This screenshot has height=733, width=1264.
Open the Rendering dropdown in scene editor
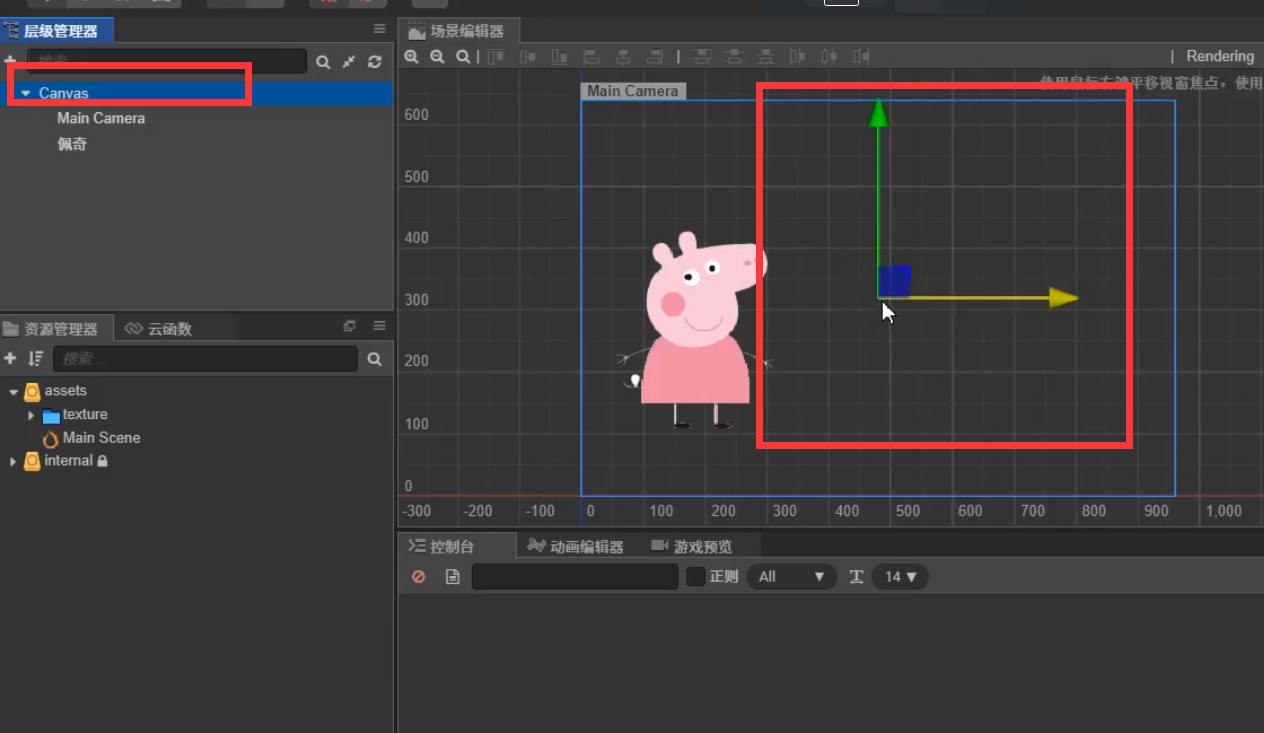1219,56
